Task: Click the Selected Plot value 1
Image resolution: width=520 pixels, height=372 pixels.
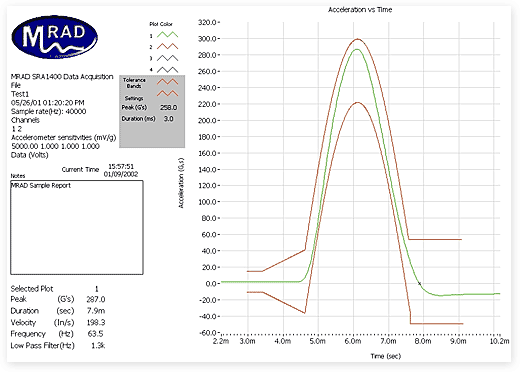Action: [97, 289]
